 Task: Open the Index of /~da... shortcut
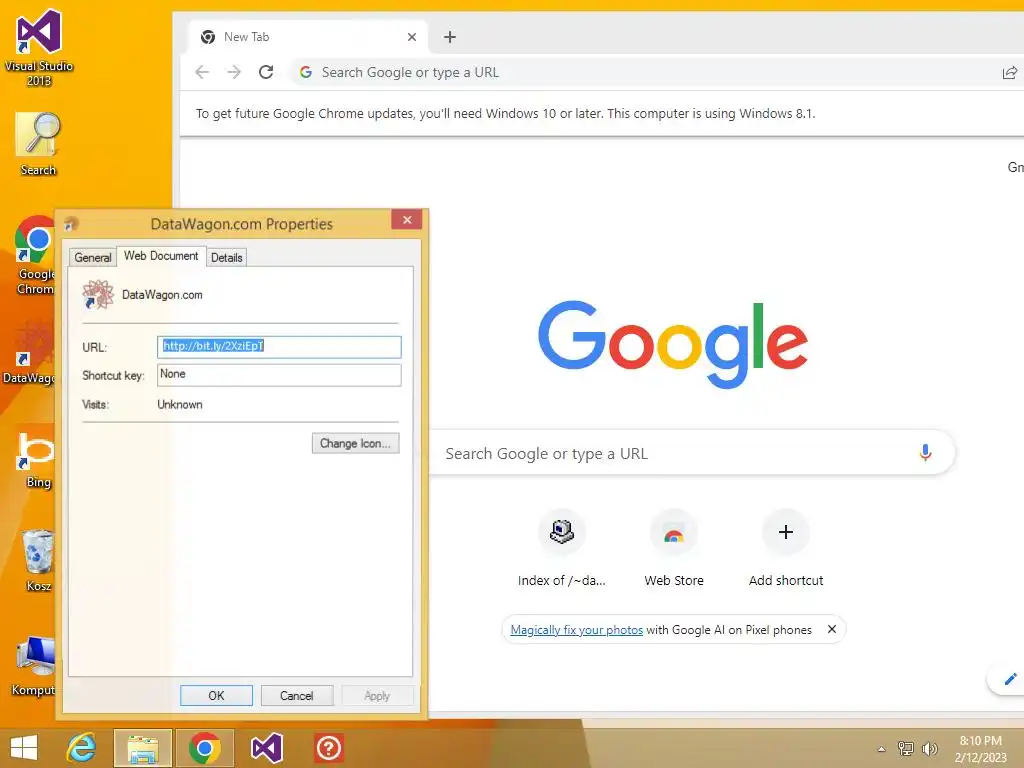(x=562, y=549)
